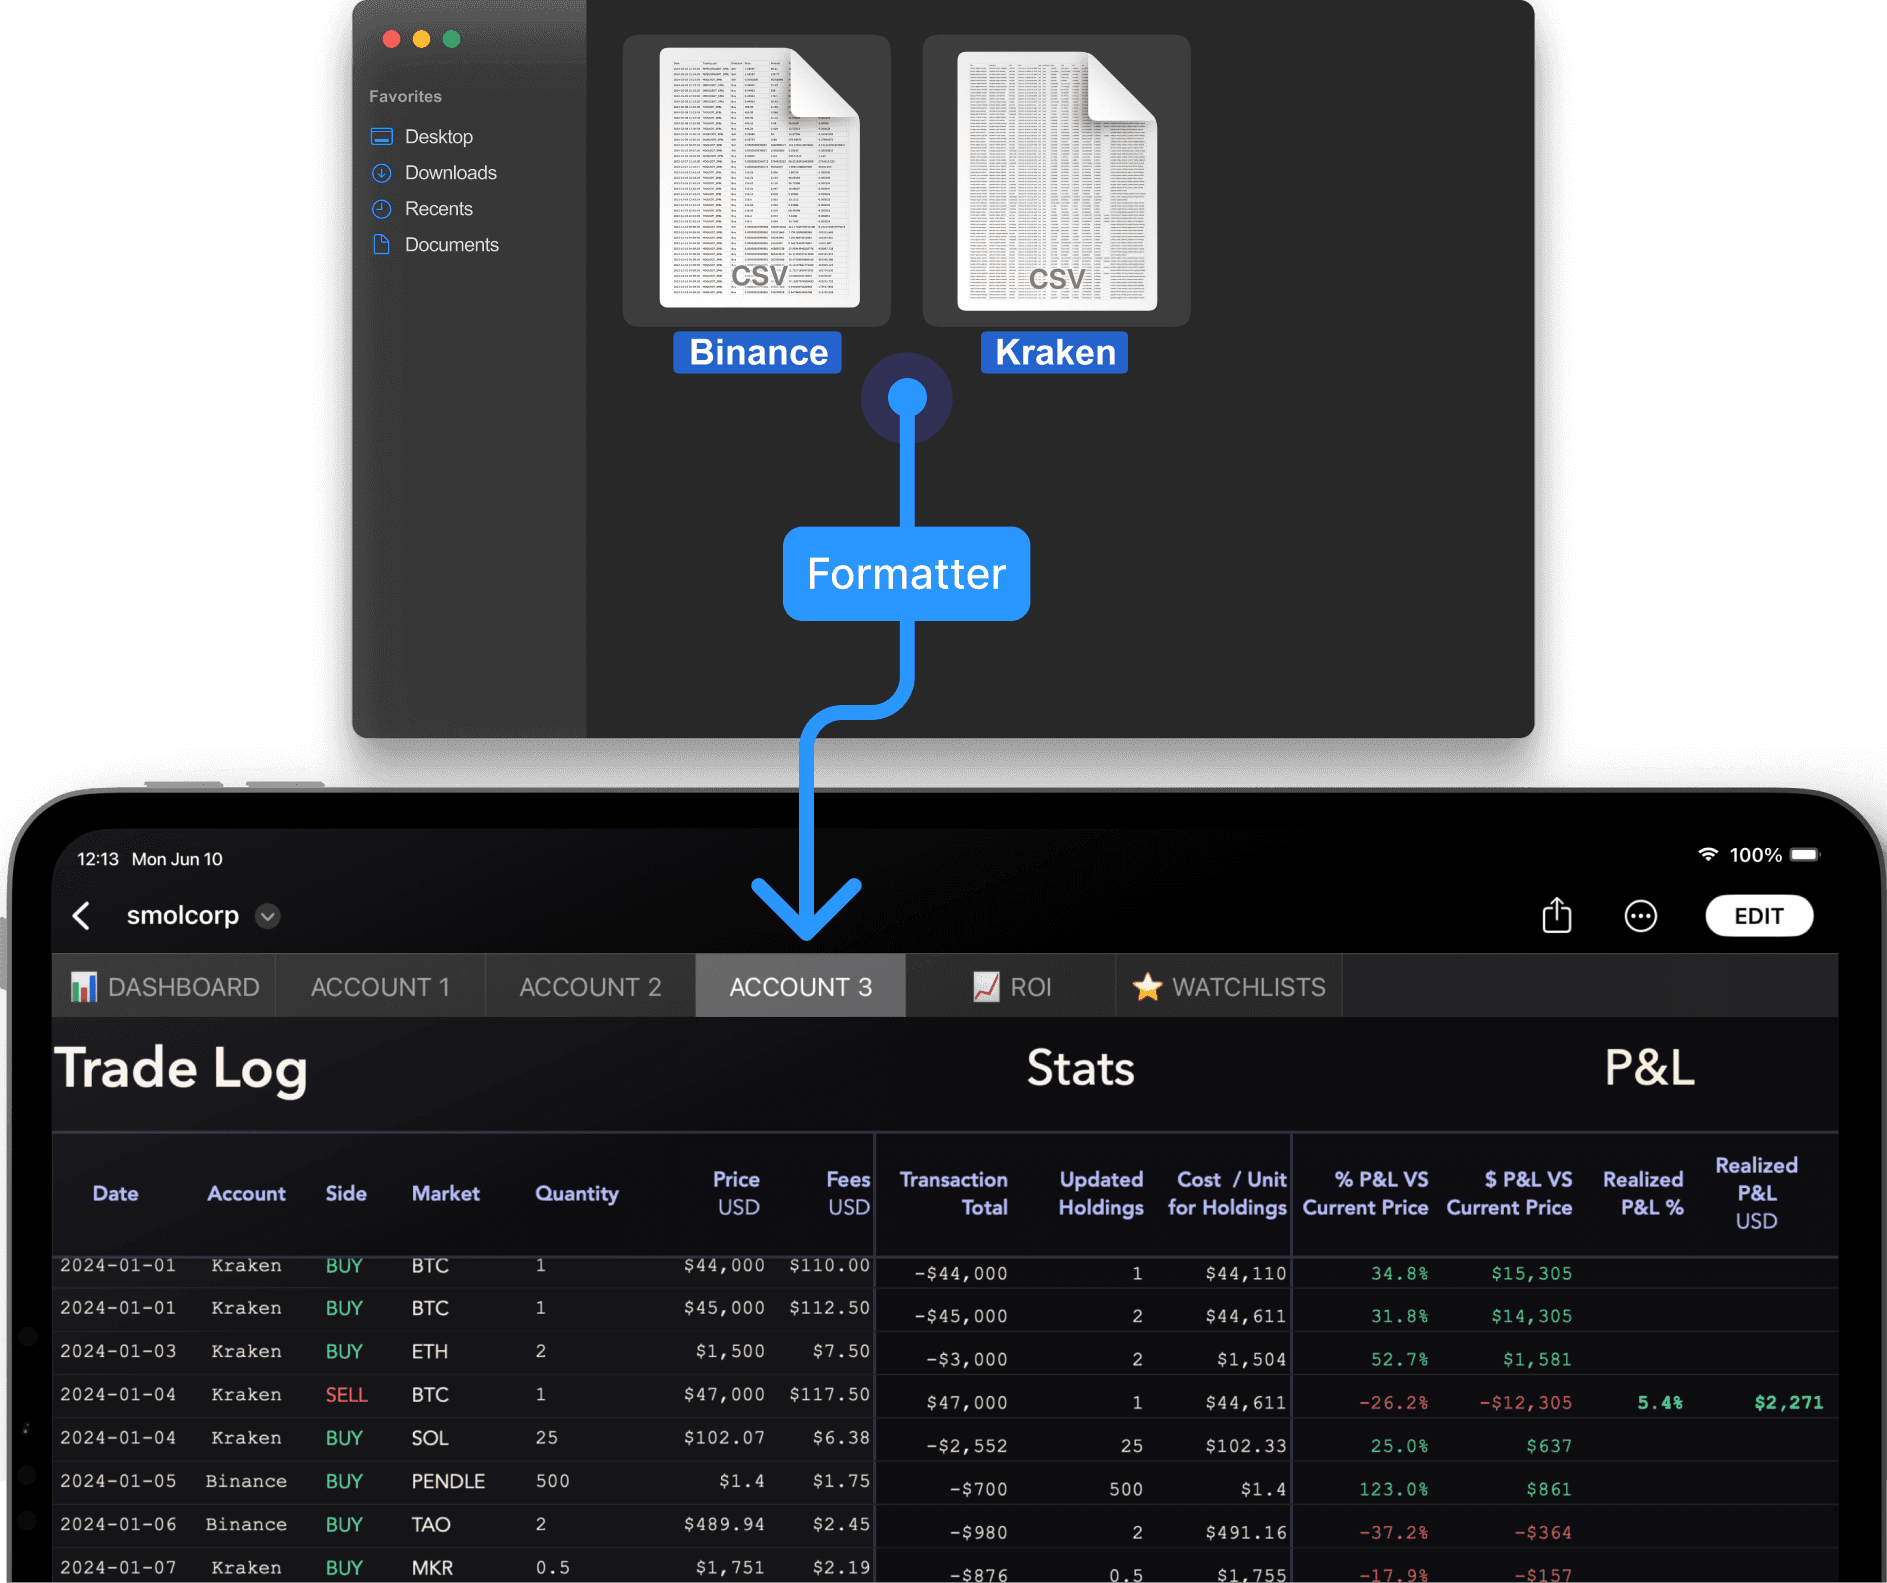The width and height of the screenshot is (1887, 1583).
Task: Select the Account column header
Action: [246, 1193]
